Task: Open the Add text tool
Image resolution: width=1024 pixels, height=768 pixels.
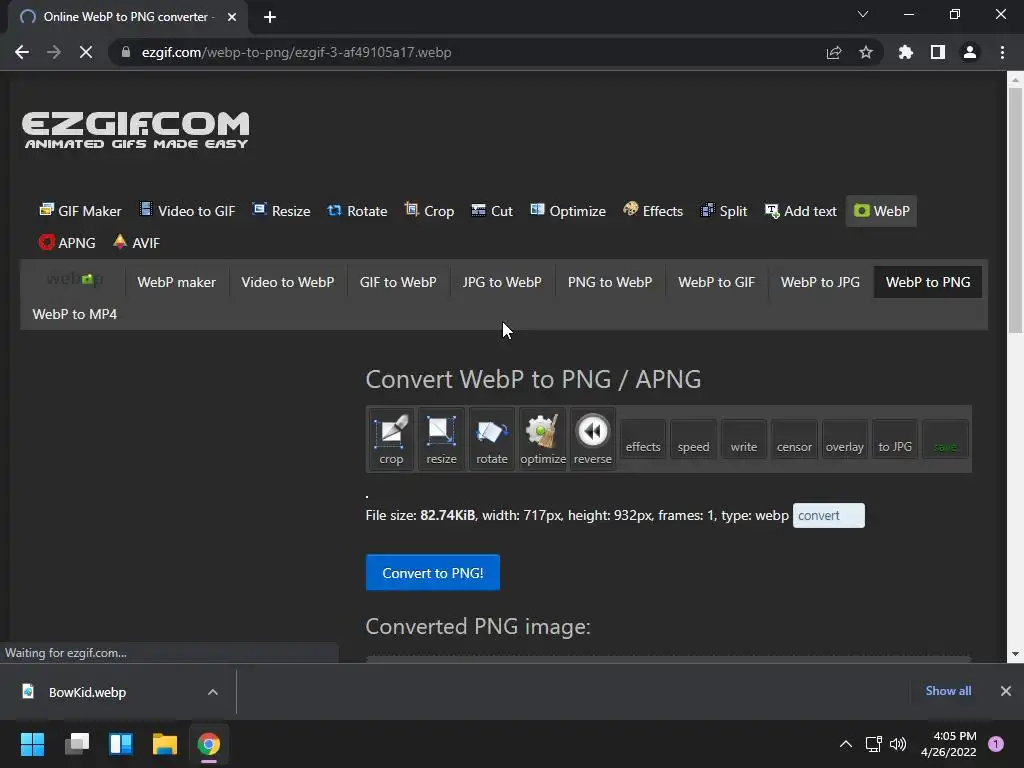Action: pyautogui.click(x=801, y=211)
